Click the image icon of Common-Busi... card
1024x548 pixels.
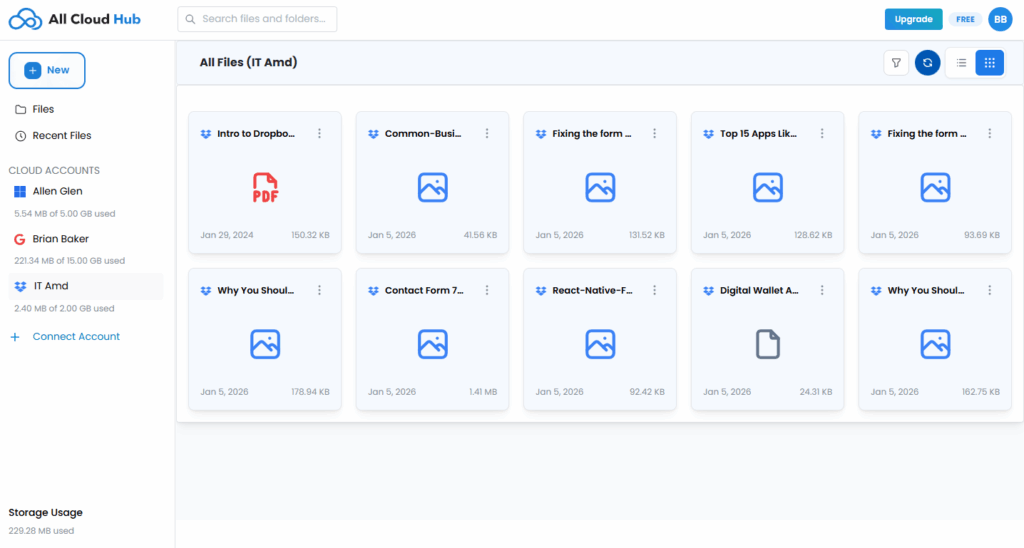pyautogui.click(x=432, y=187)
